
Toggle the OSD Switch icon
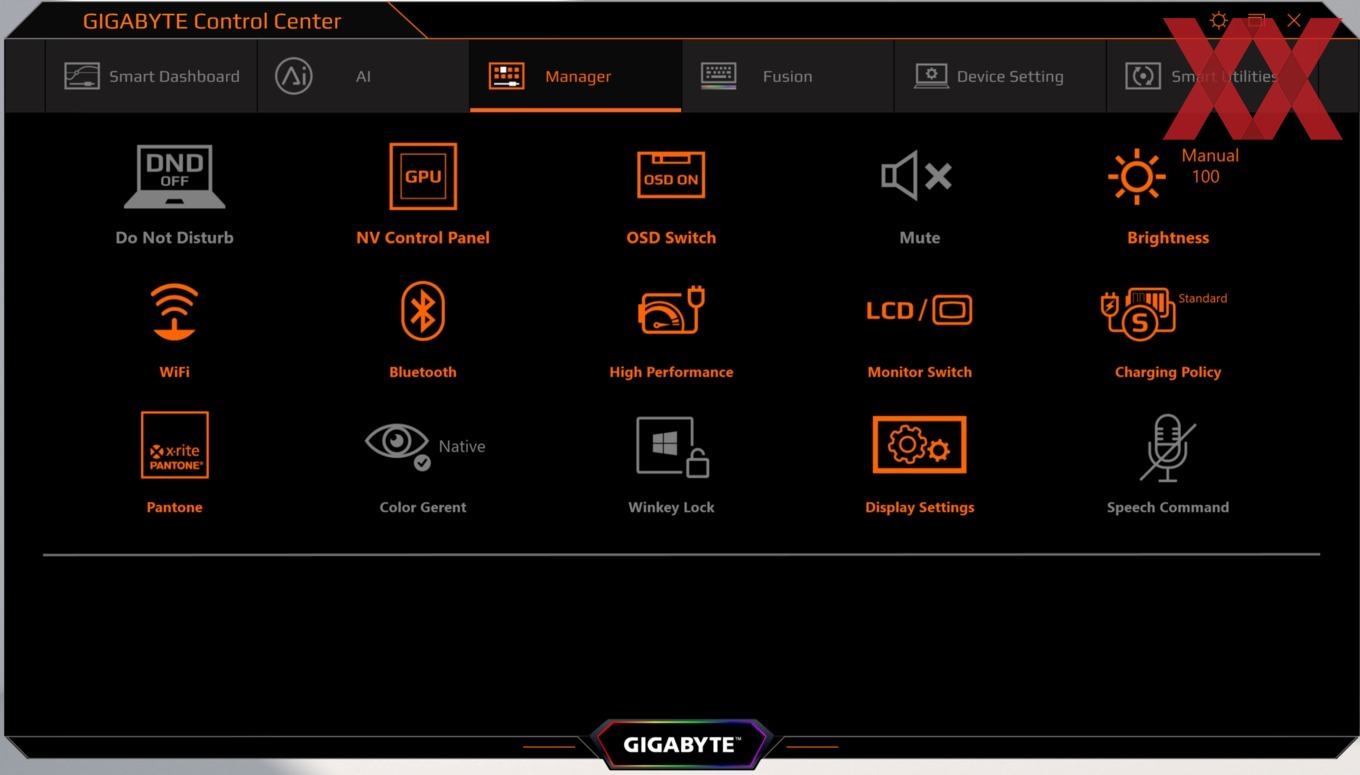click(671, 176)
